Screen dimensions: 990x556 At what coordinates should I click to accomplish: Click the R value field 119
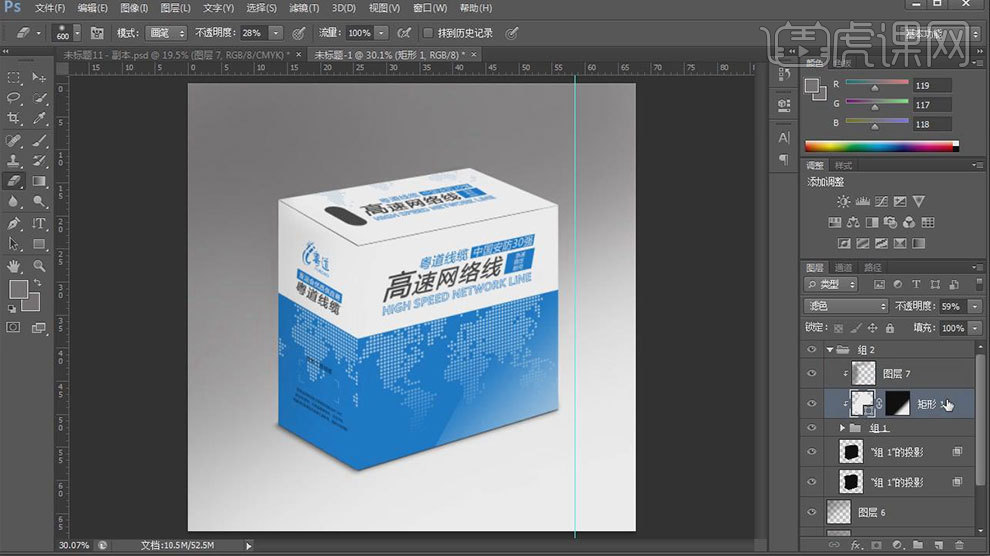tap(931, 85)
